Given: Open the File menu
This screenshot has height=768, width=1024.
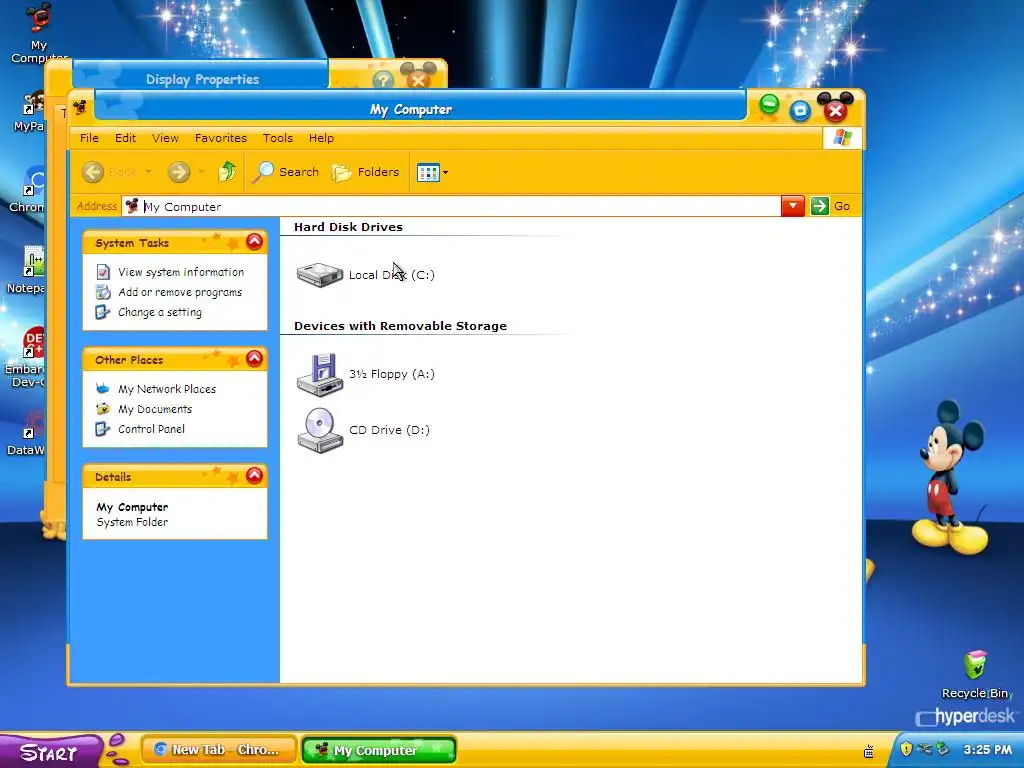Looking at the screenshot, I should [89, 138].
